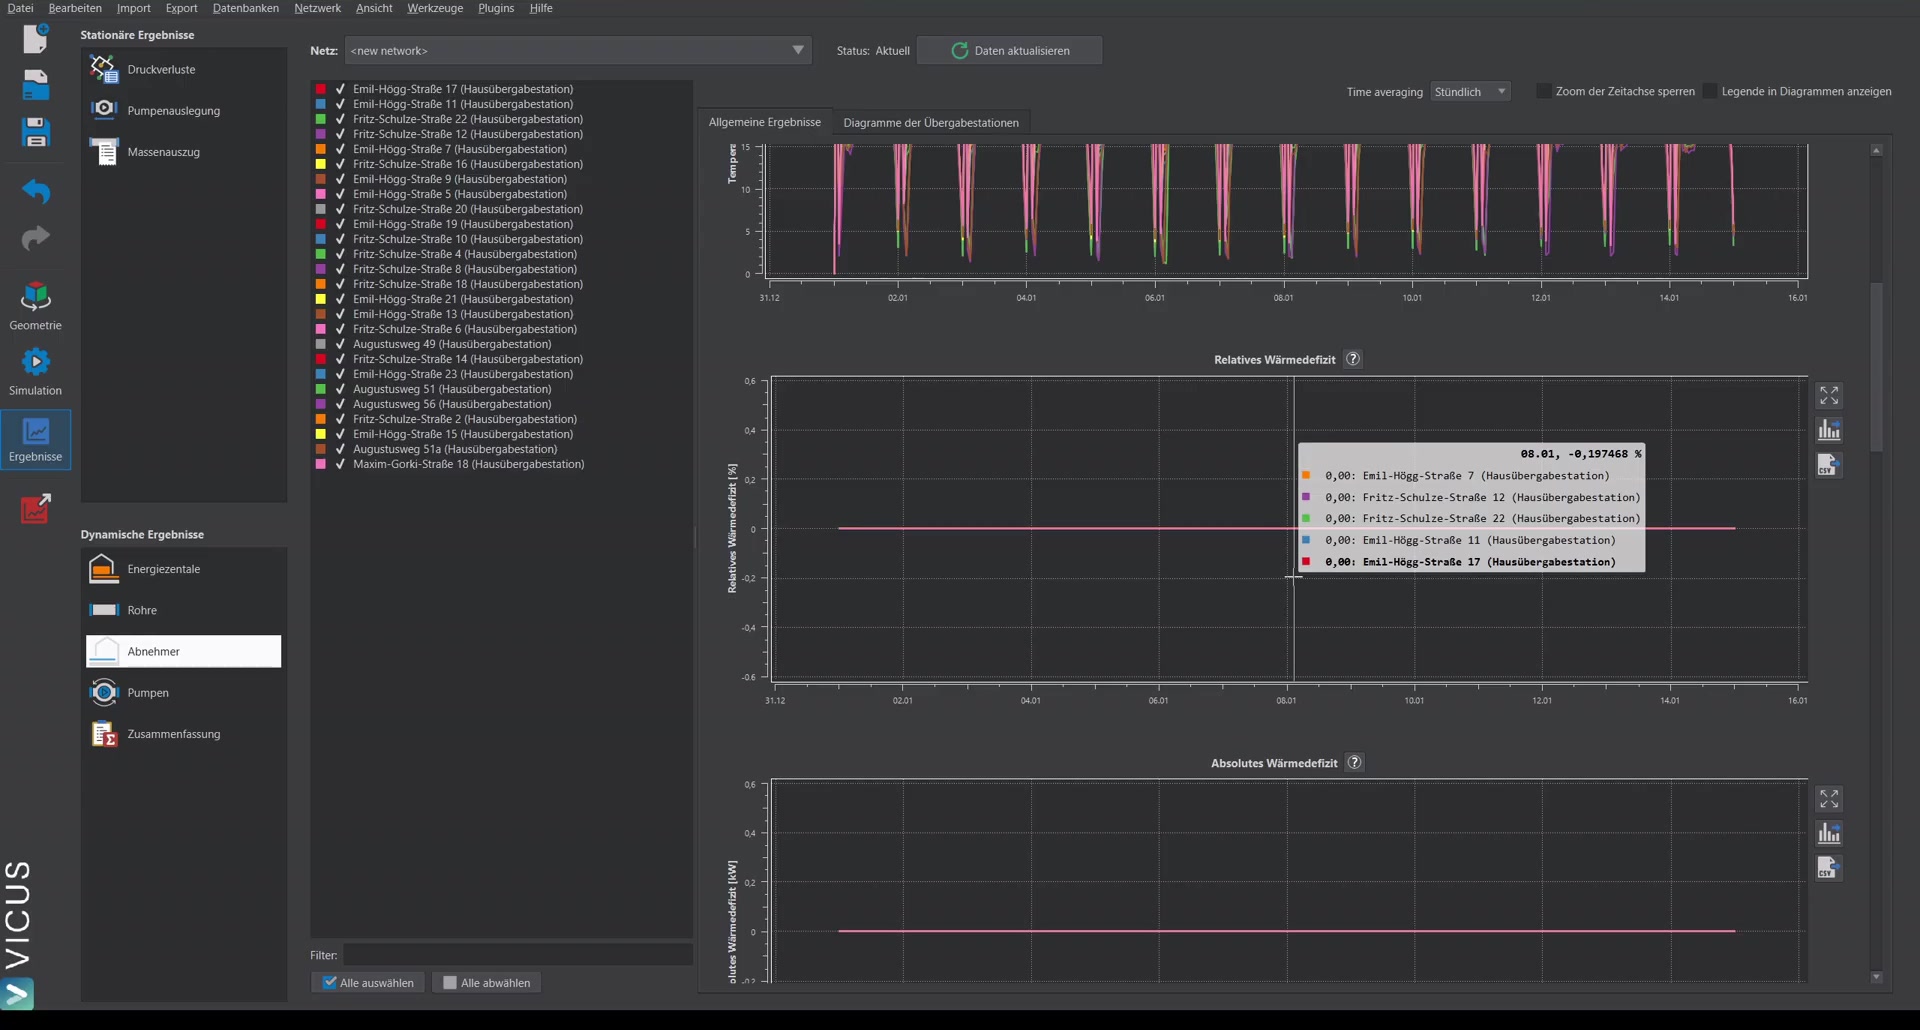Open the Ansicht menu

tap(374, 8)
